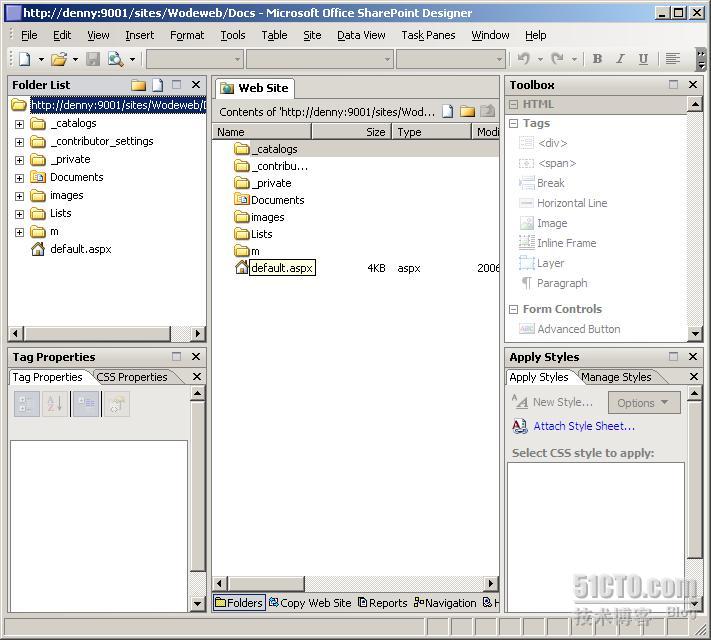Click the Open folder toolbar icon

click(59, 59)
